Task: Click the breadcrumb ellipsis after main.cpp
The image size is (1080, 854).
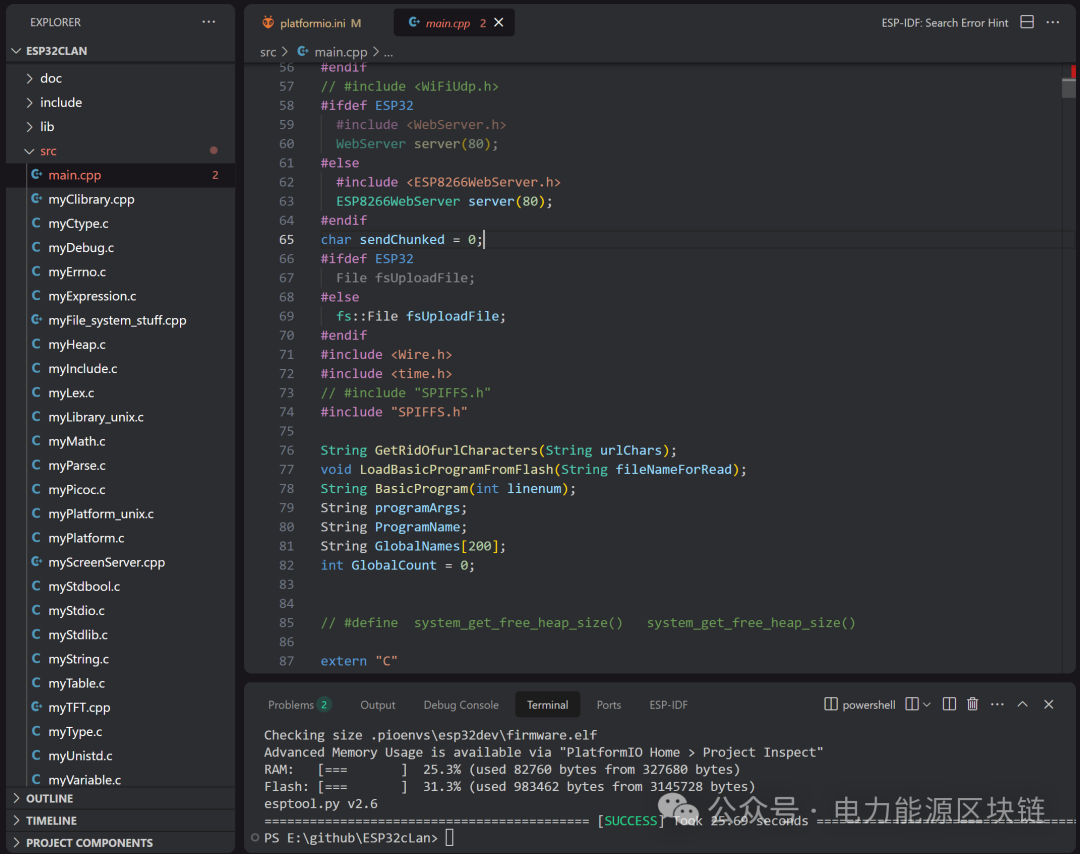Action: 388,52
